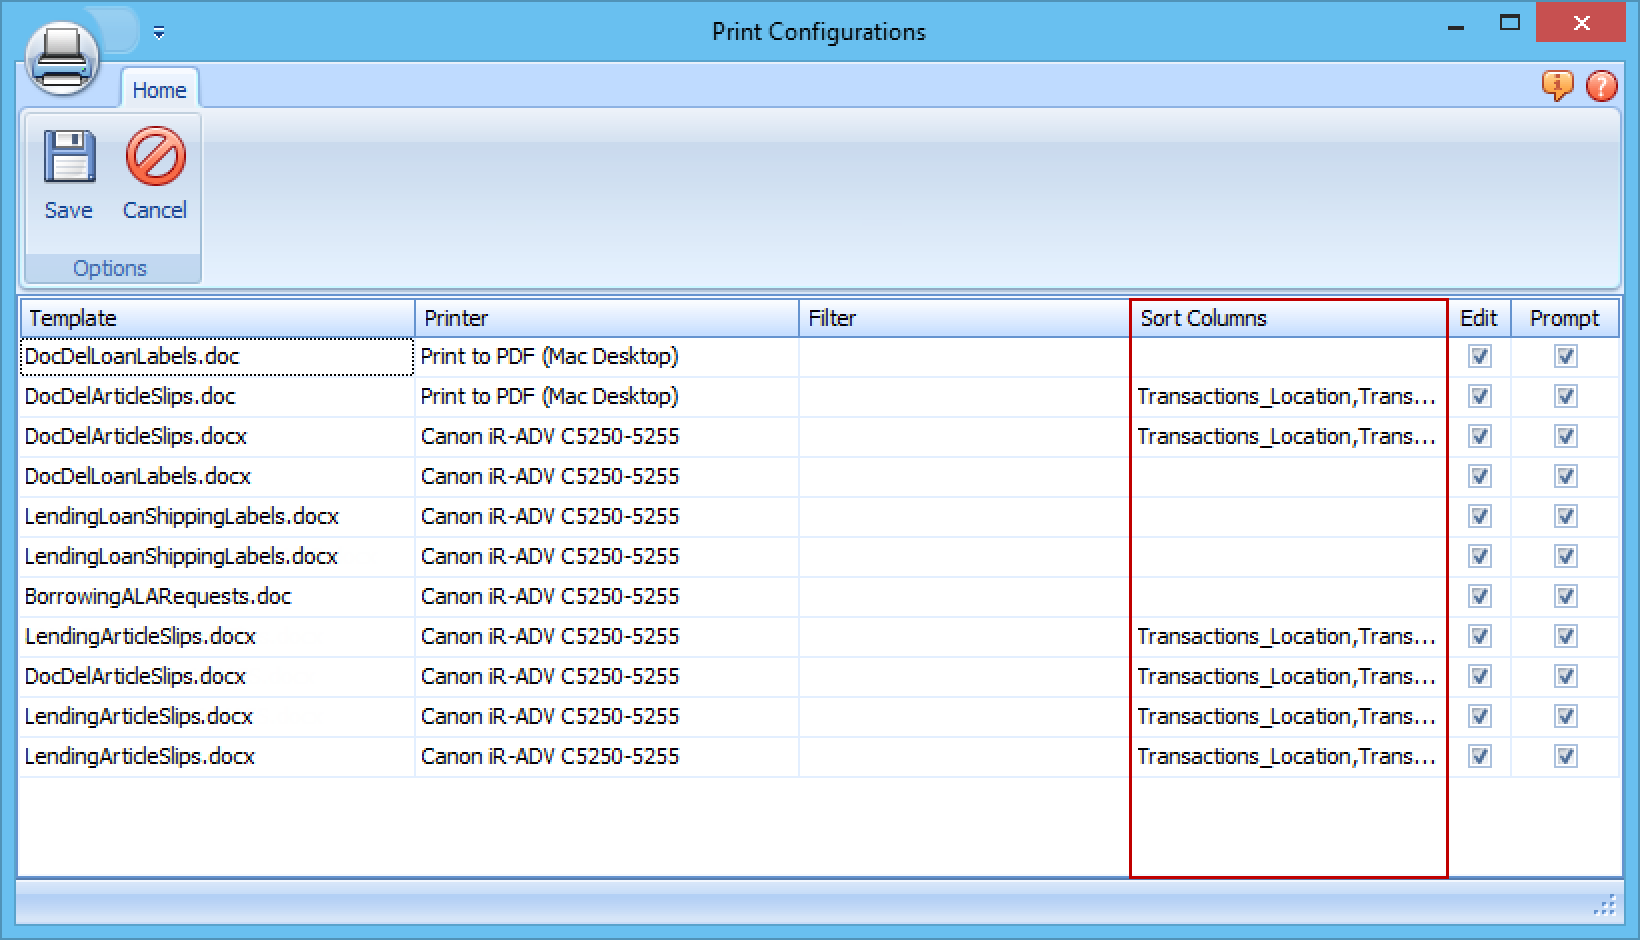
Task: Toggle Prompt checkbox for DocDelLoanLabels.docx row
Action: tap(1565, 477)
